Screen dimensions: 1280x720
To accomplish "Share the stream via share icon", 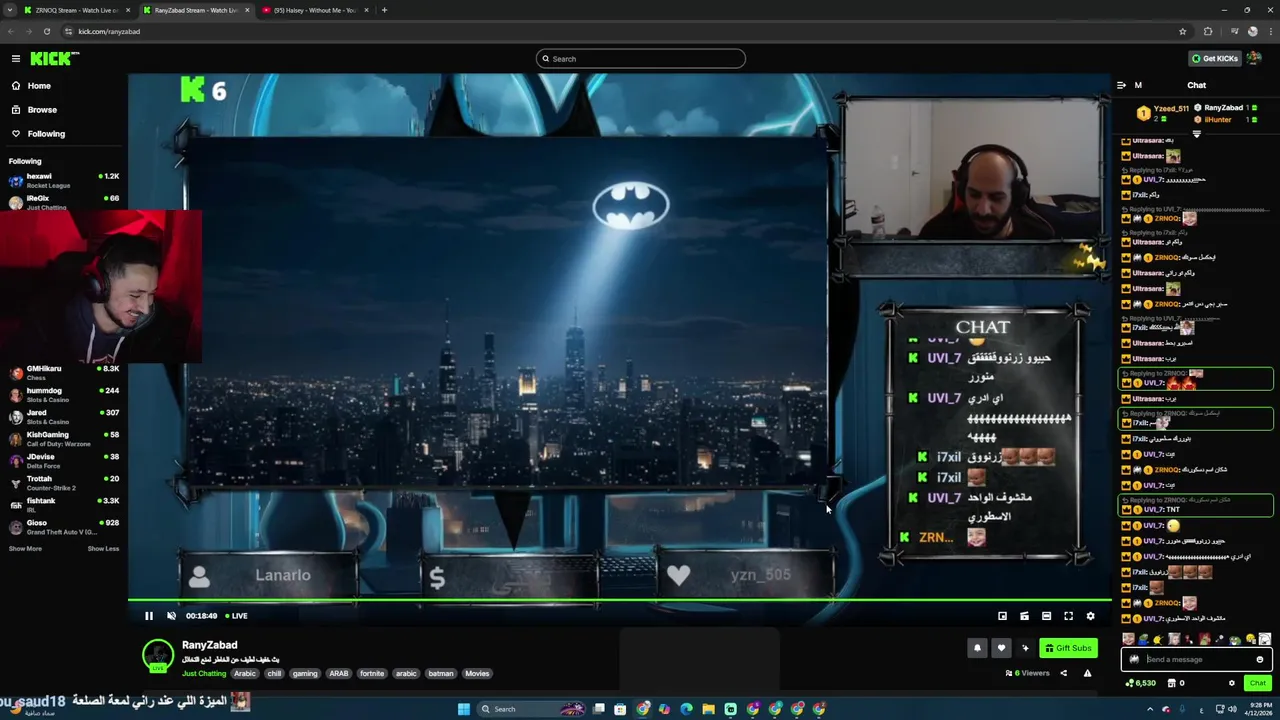I will pyautogui.click(x=1064, y=673).
